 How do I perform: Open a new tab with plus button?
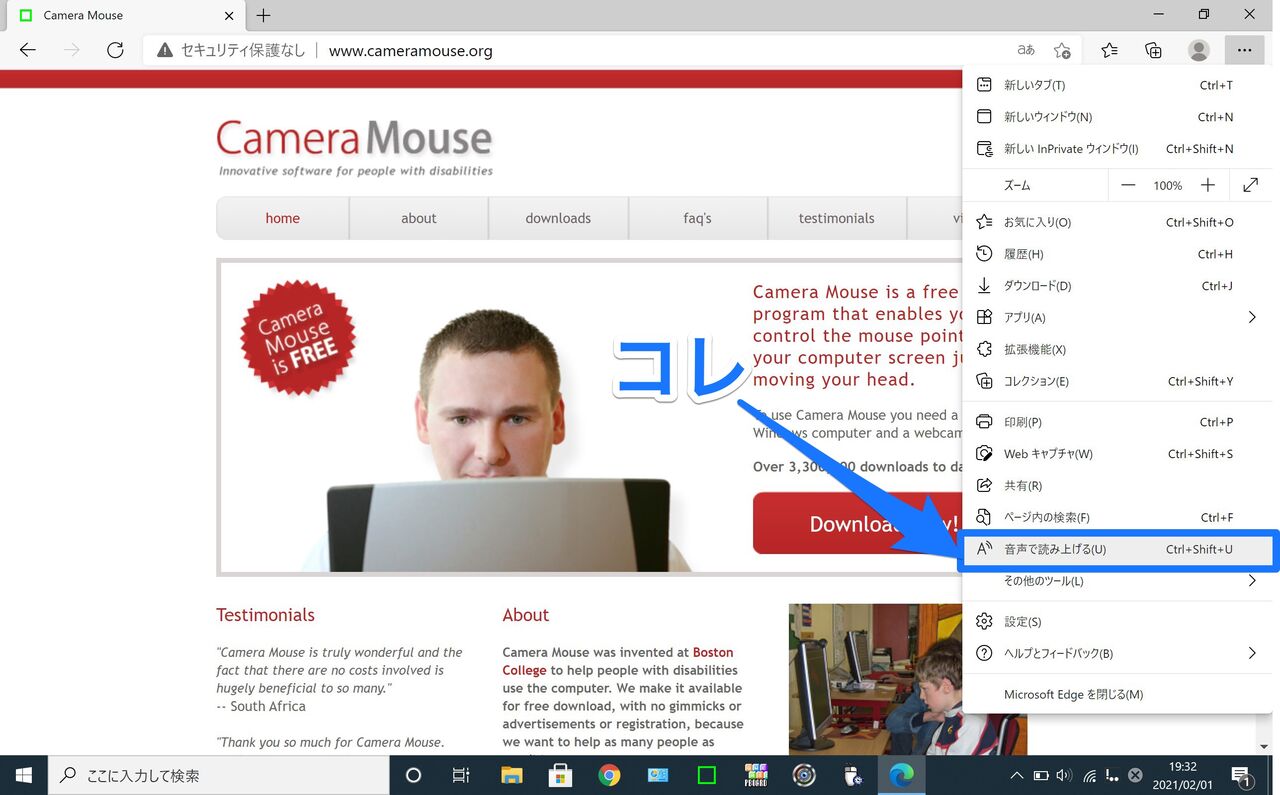[264, 16]
